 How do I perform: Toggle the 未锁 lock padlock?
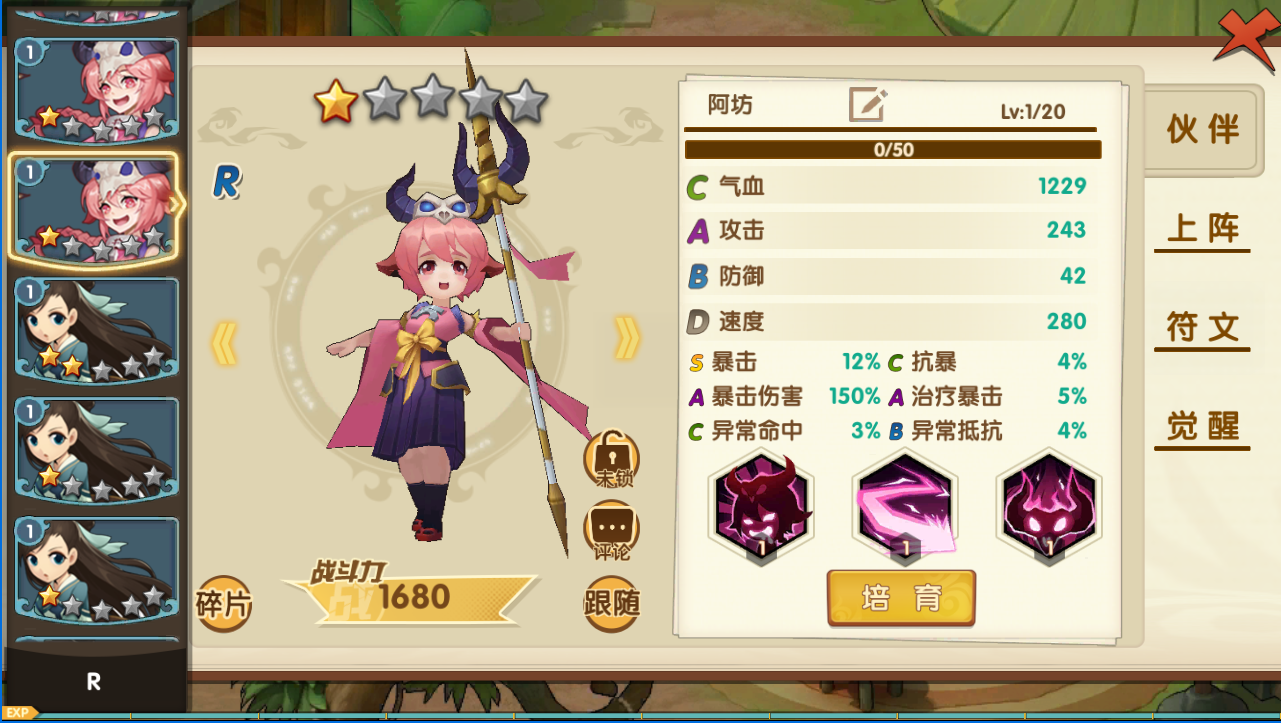point(611,458)
